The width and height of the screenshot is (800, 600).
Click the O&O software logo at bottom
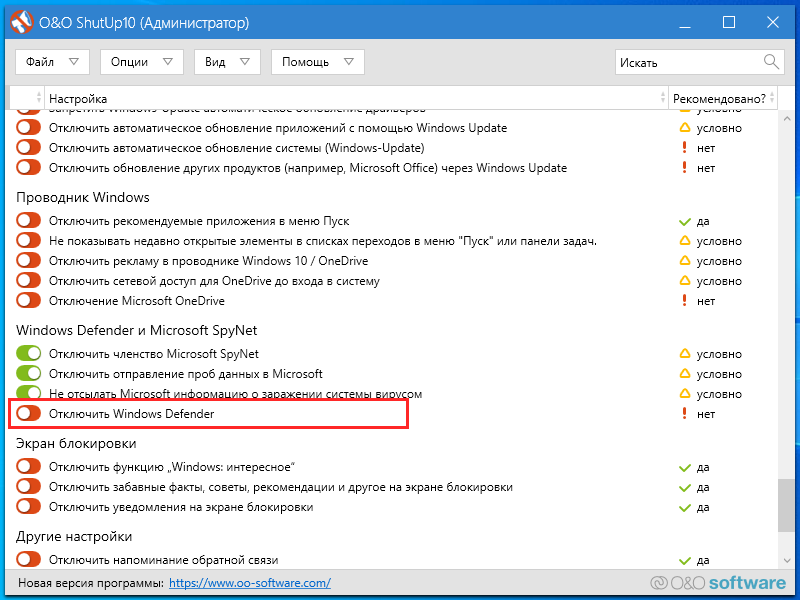tap(718, 583)
